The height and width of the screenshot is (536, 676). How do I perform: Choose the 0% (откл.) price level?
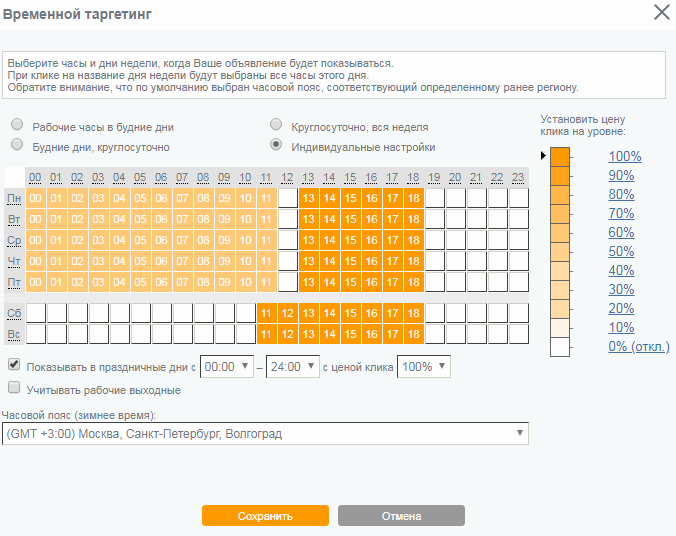(638, 346)
